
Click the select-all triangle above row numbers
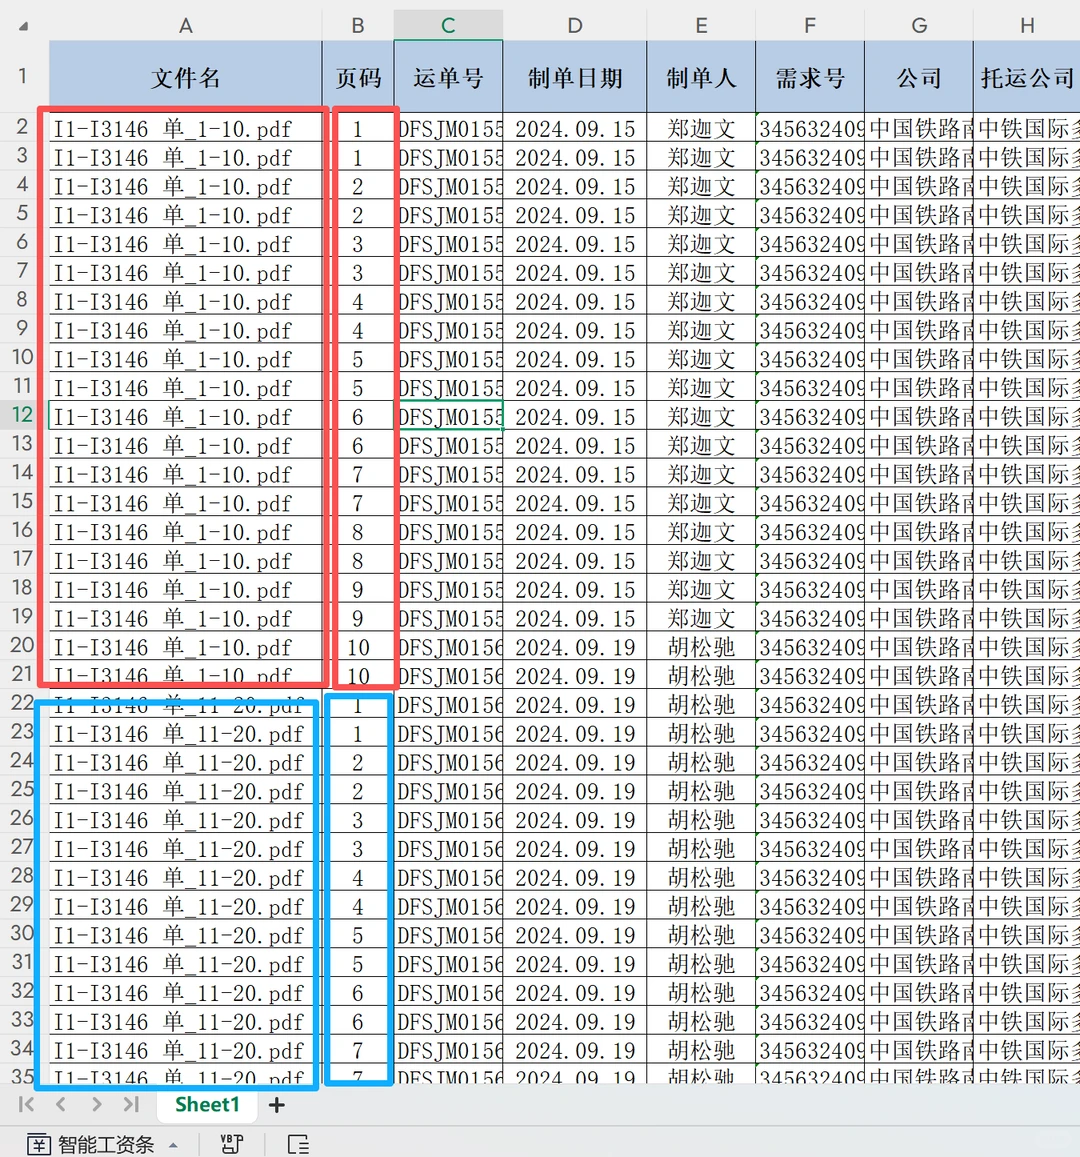click(x=21, y=25)
